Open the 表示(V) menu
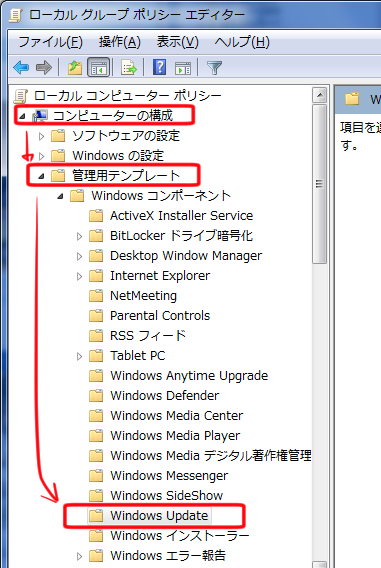 coord(177,42)
